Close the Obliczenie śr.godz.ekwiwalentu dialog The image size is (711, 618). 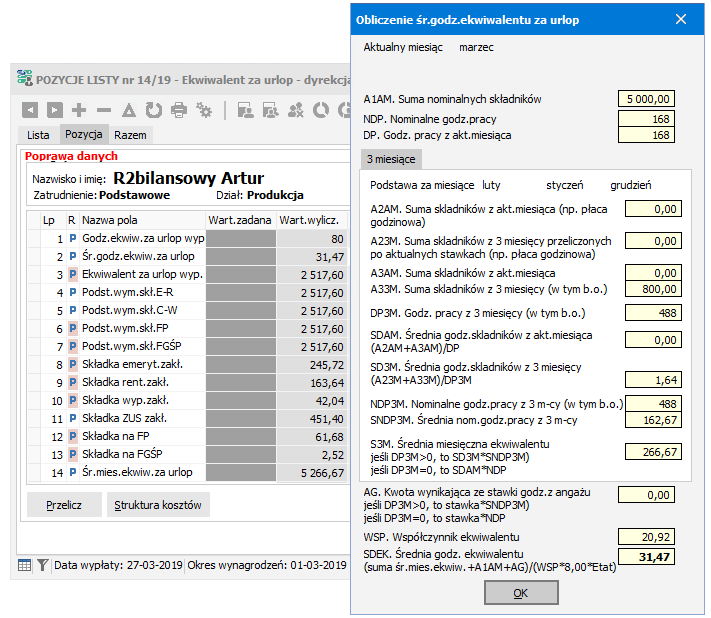(681, 19)
